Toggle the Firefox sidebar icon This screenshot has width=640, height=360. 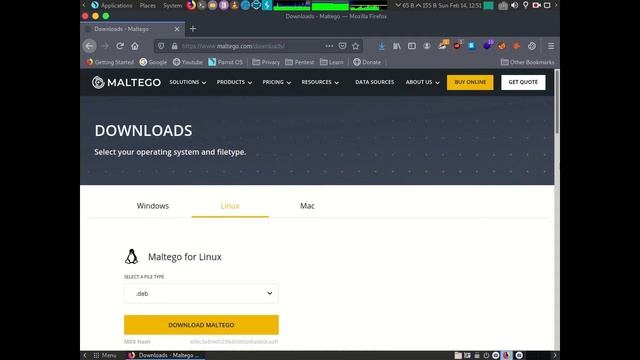click(412, 46)
